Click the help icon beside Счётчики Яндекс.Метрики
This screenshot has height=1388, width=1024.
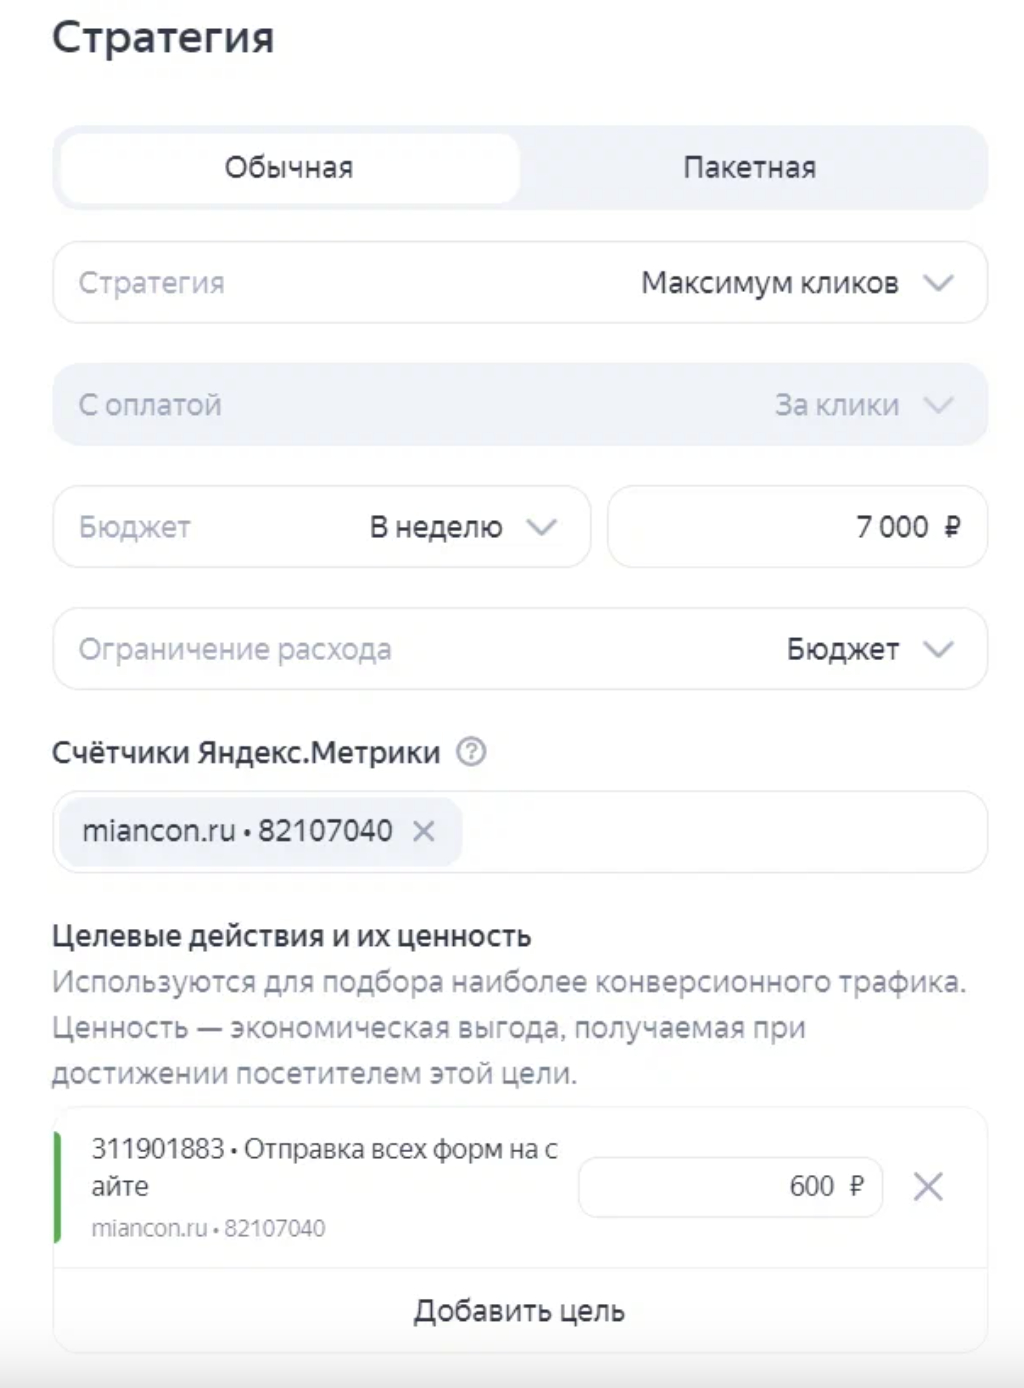click(471, 751)
